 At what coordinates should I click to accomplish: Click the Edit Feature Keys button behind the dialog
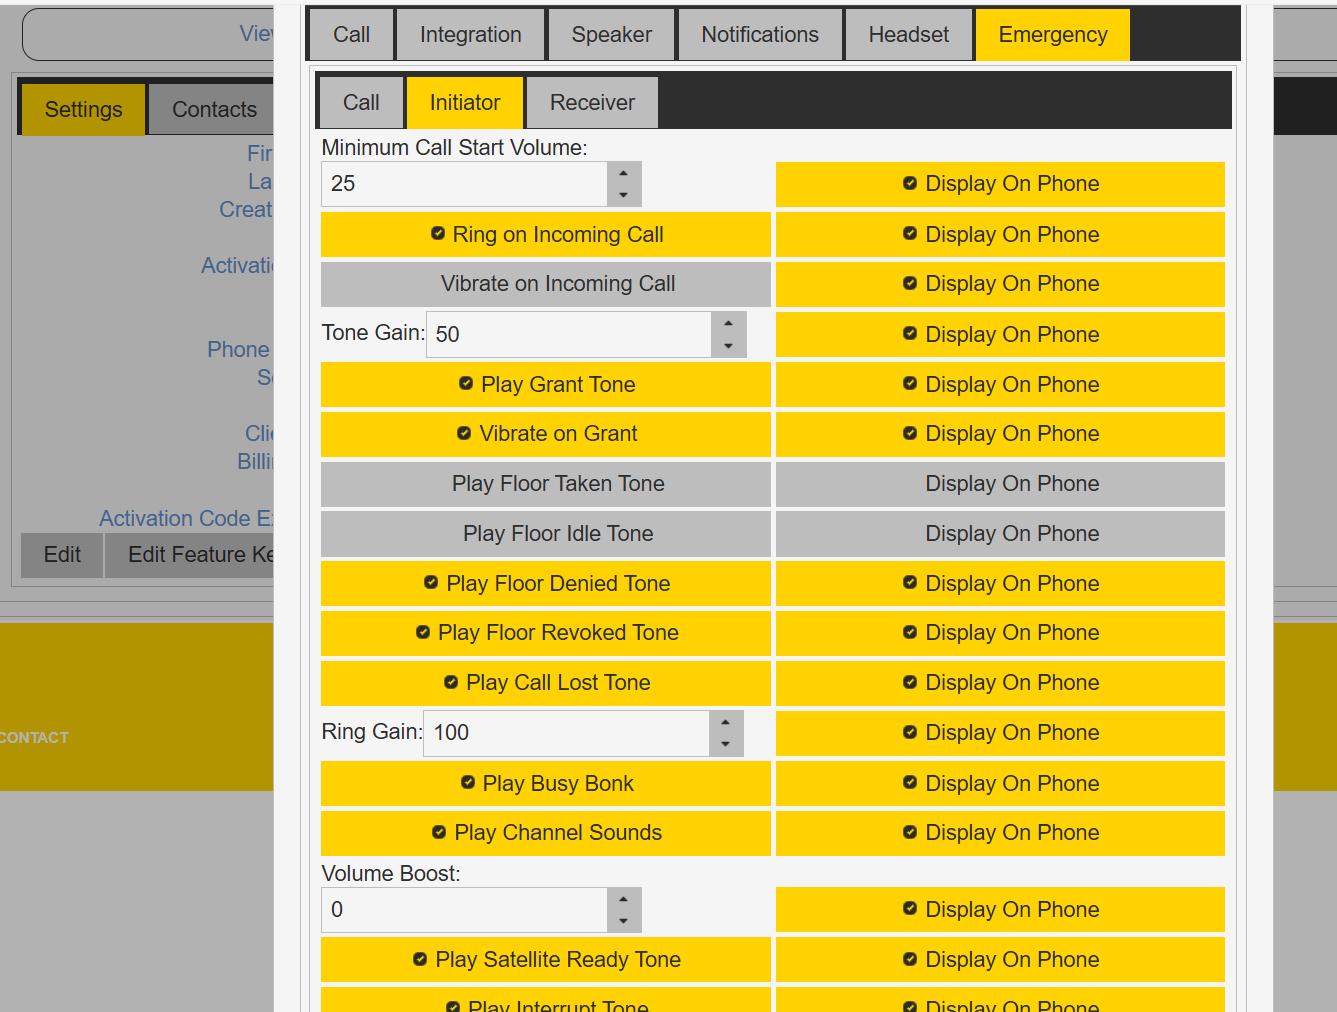click(x=190, y=555)
